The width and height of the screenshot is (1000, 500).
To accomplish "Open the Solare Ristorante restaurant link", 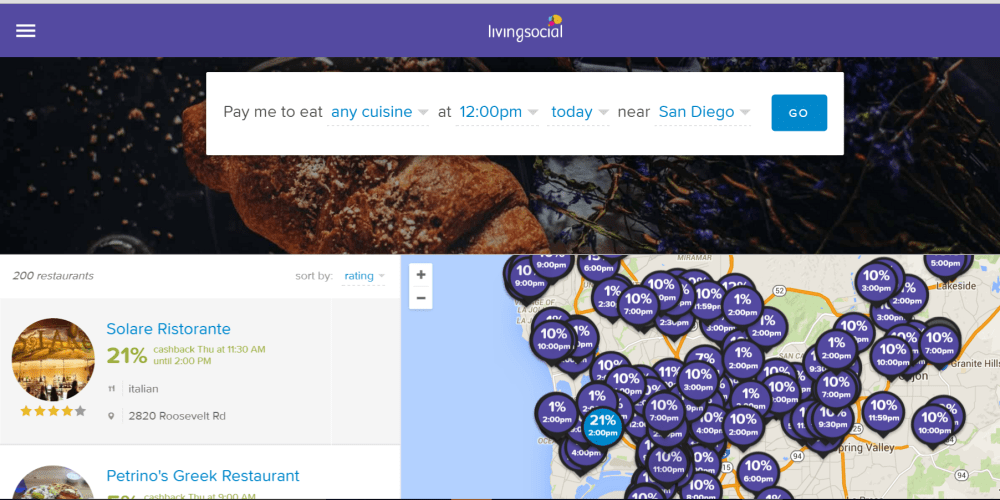I will pos(168,329).
